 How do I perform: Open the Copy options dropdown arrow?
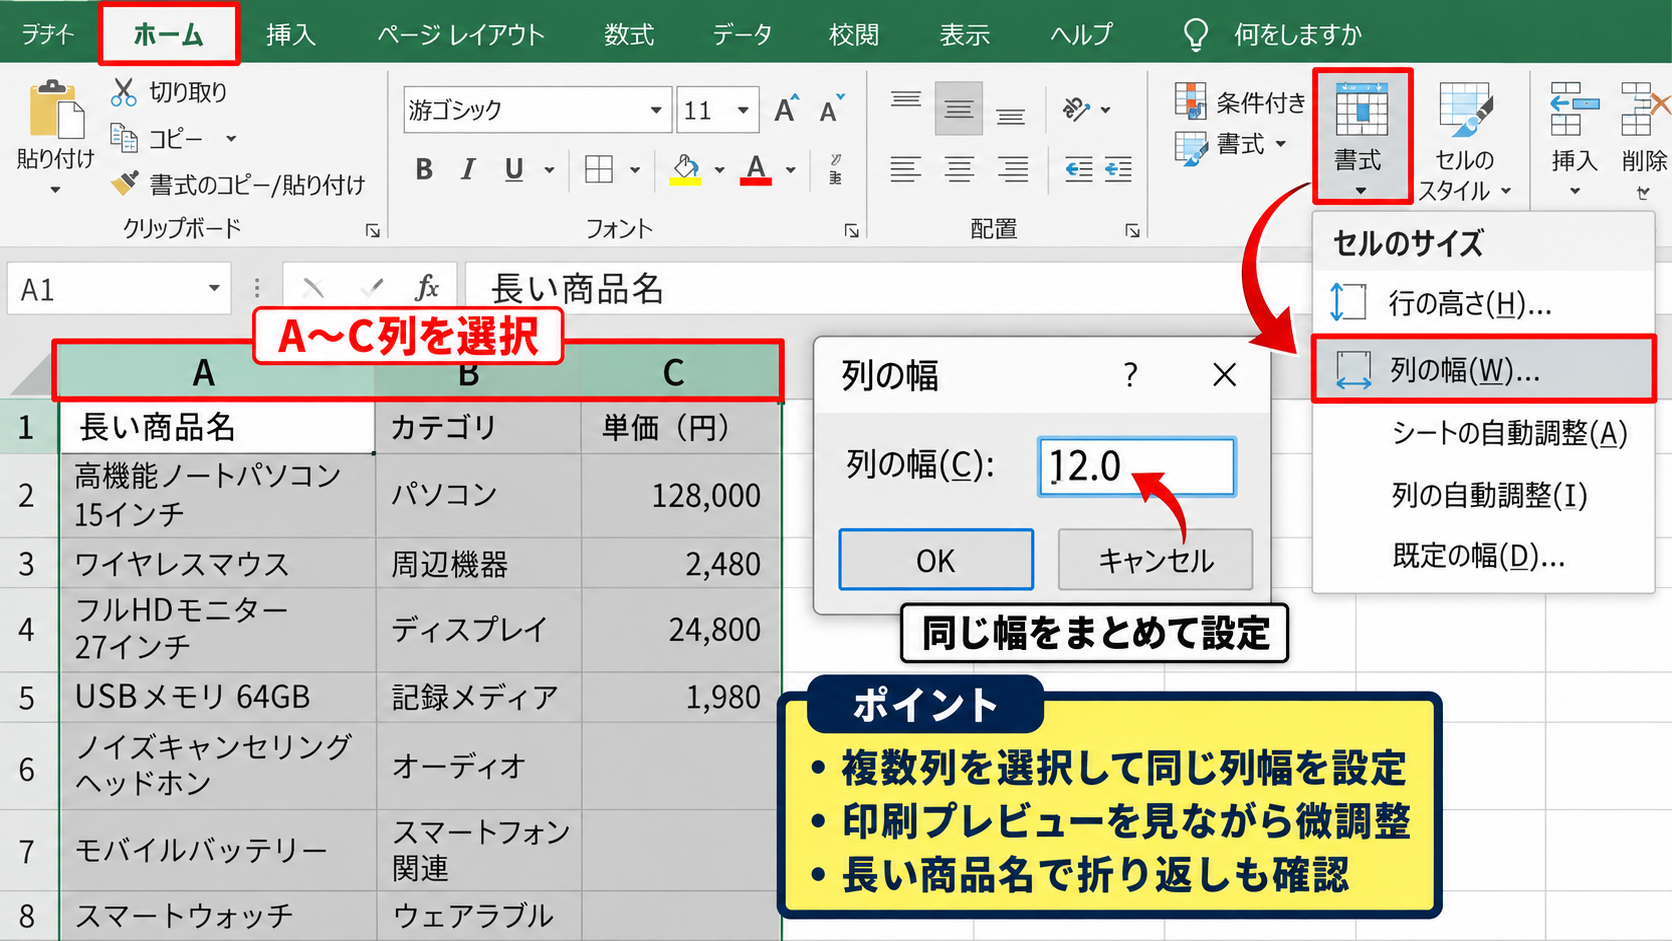pos(231,139)
